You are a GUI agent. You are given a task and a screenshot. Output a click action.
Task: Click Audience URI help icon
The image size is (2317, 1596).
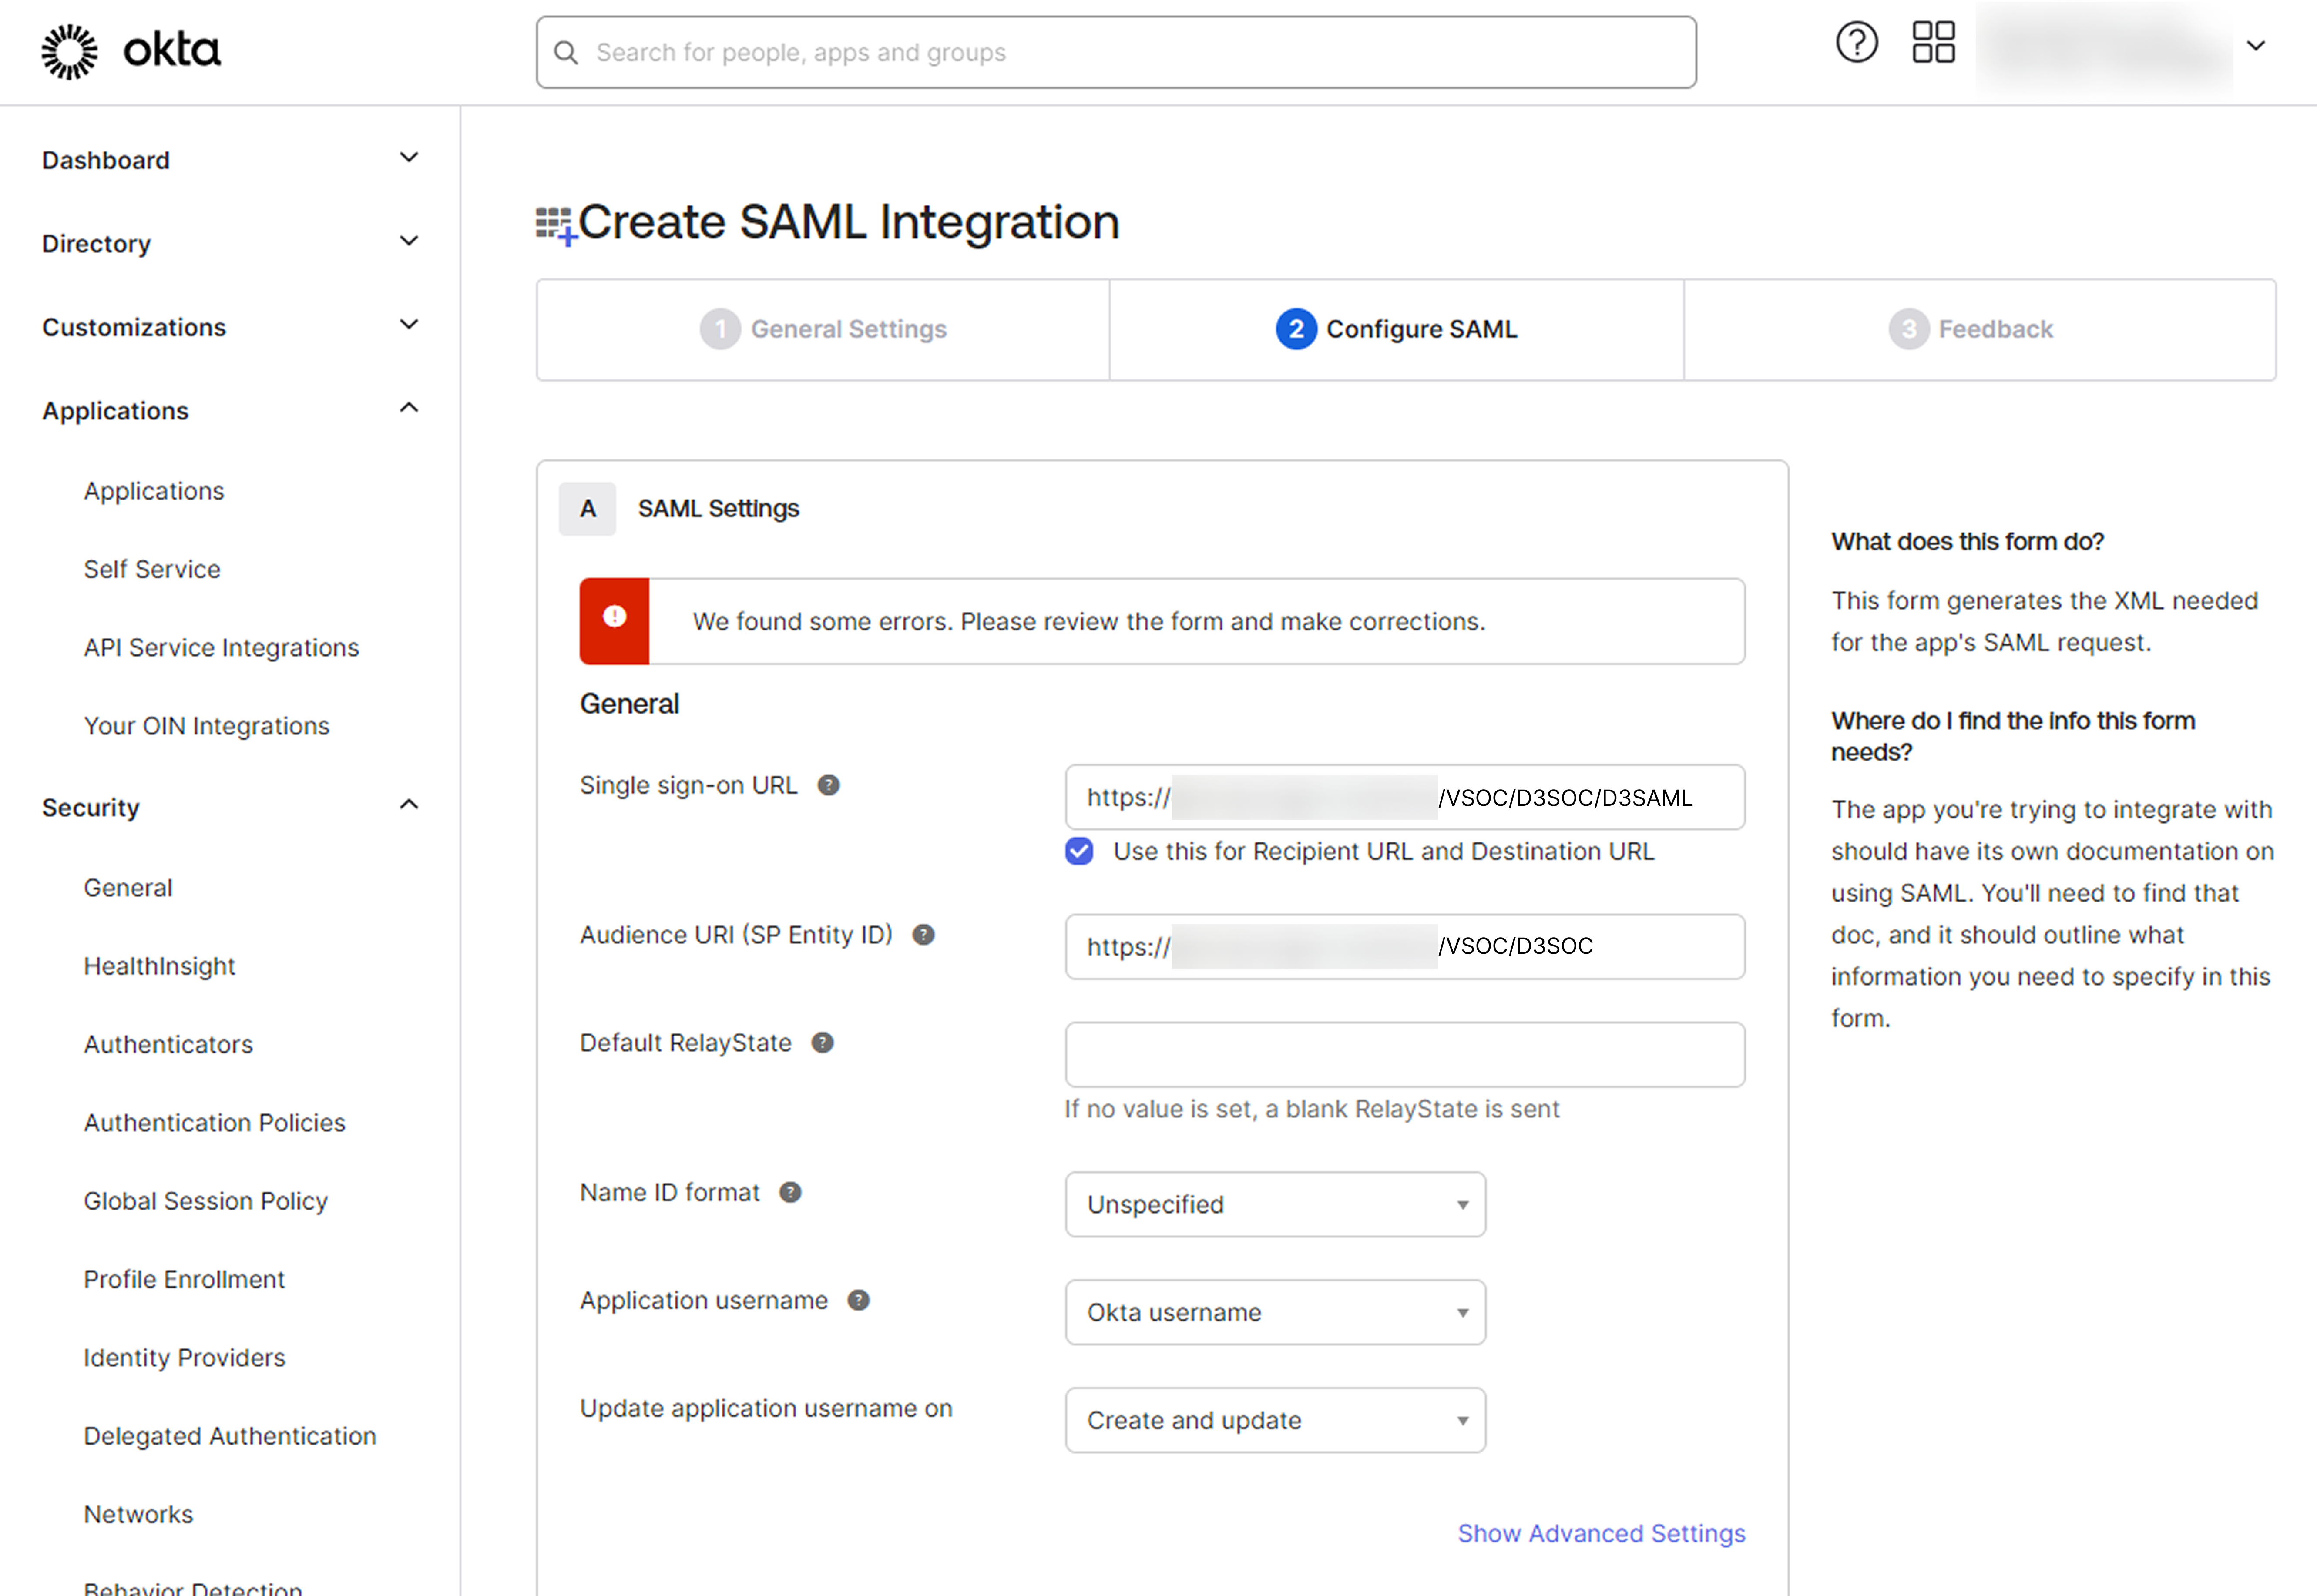(923, 935)
